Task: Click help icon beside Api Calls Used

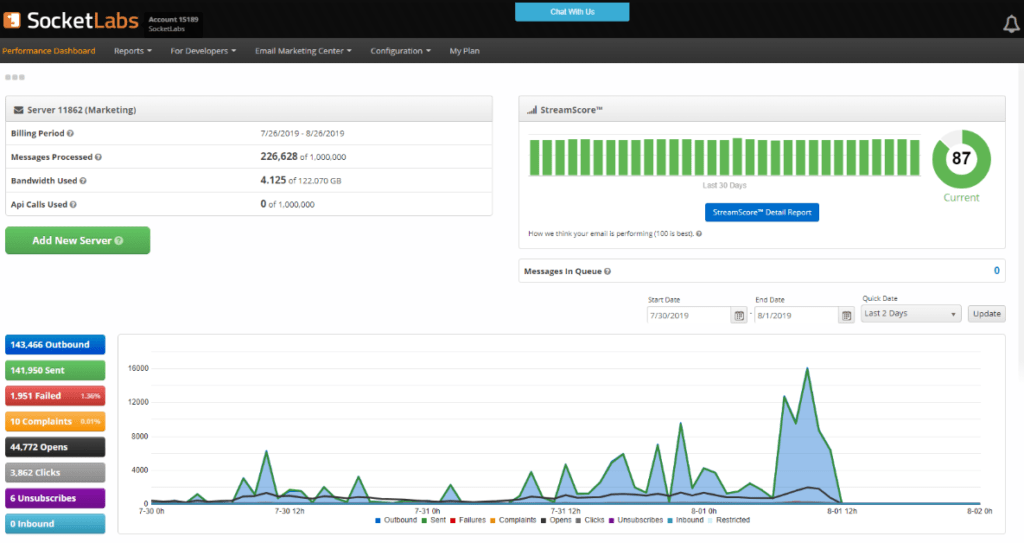Action: click(73, 205)
